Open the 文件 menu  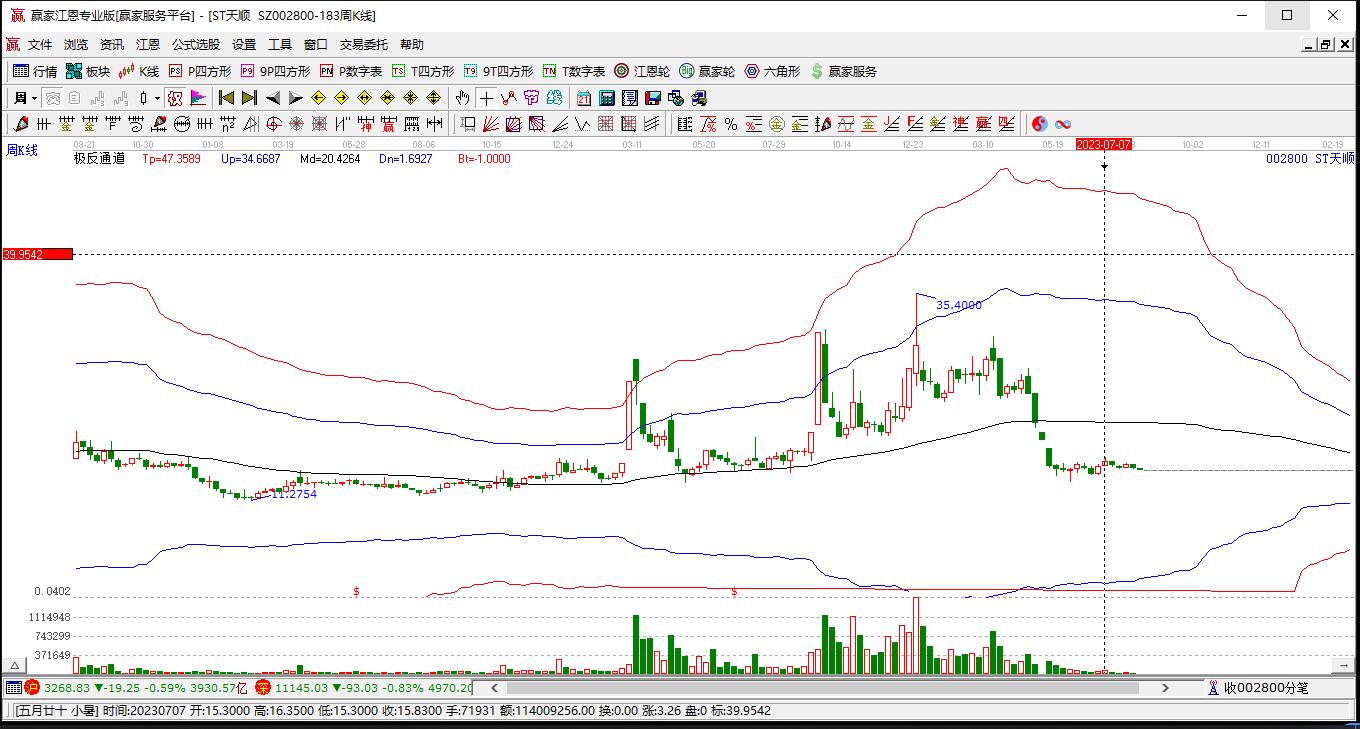pos(40,45)
